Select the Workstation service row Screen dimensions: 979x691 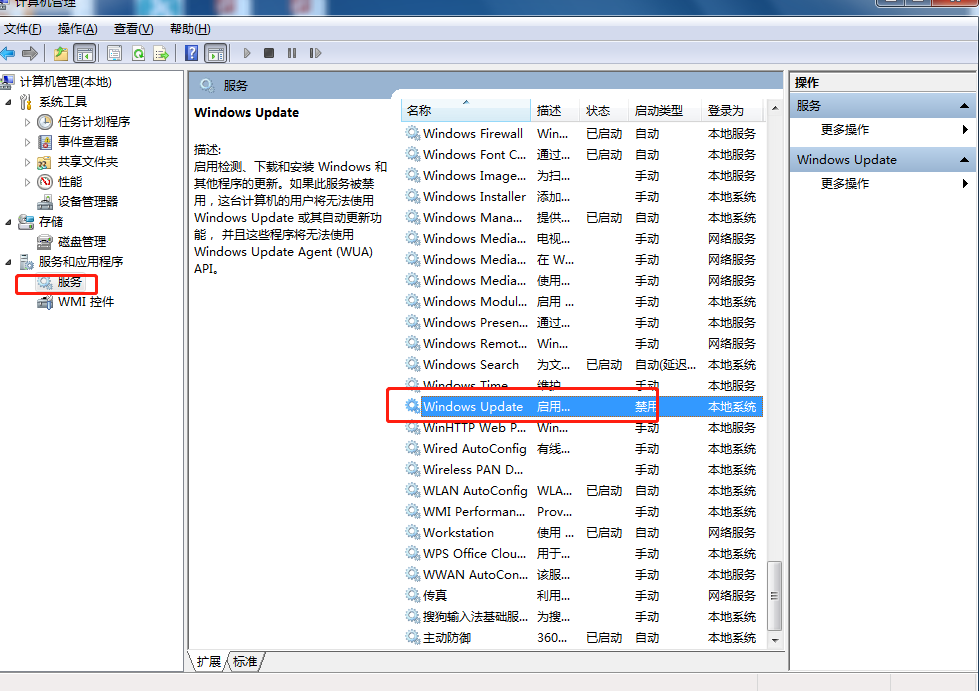(583, 532)
